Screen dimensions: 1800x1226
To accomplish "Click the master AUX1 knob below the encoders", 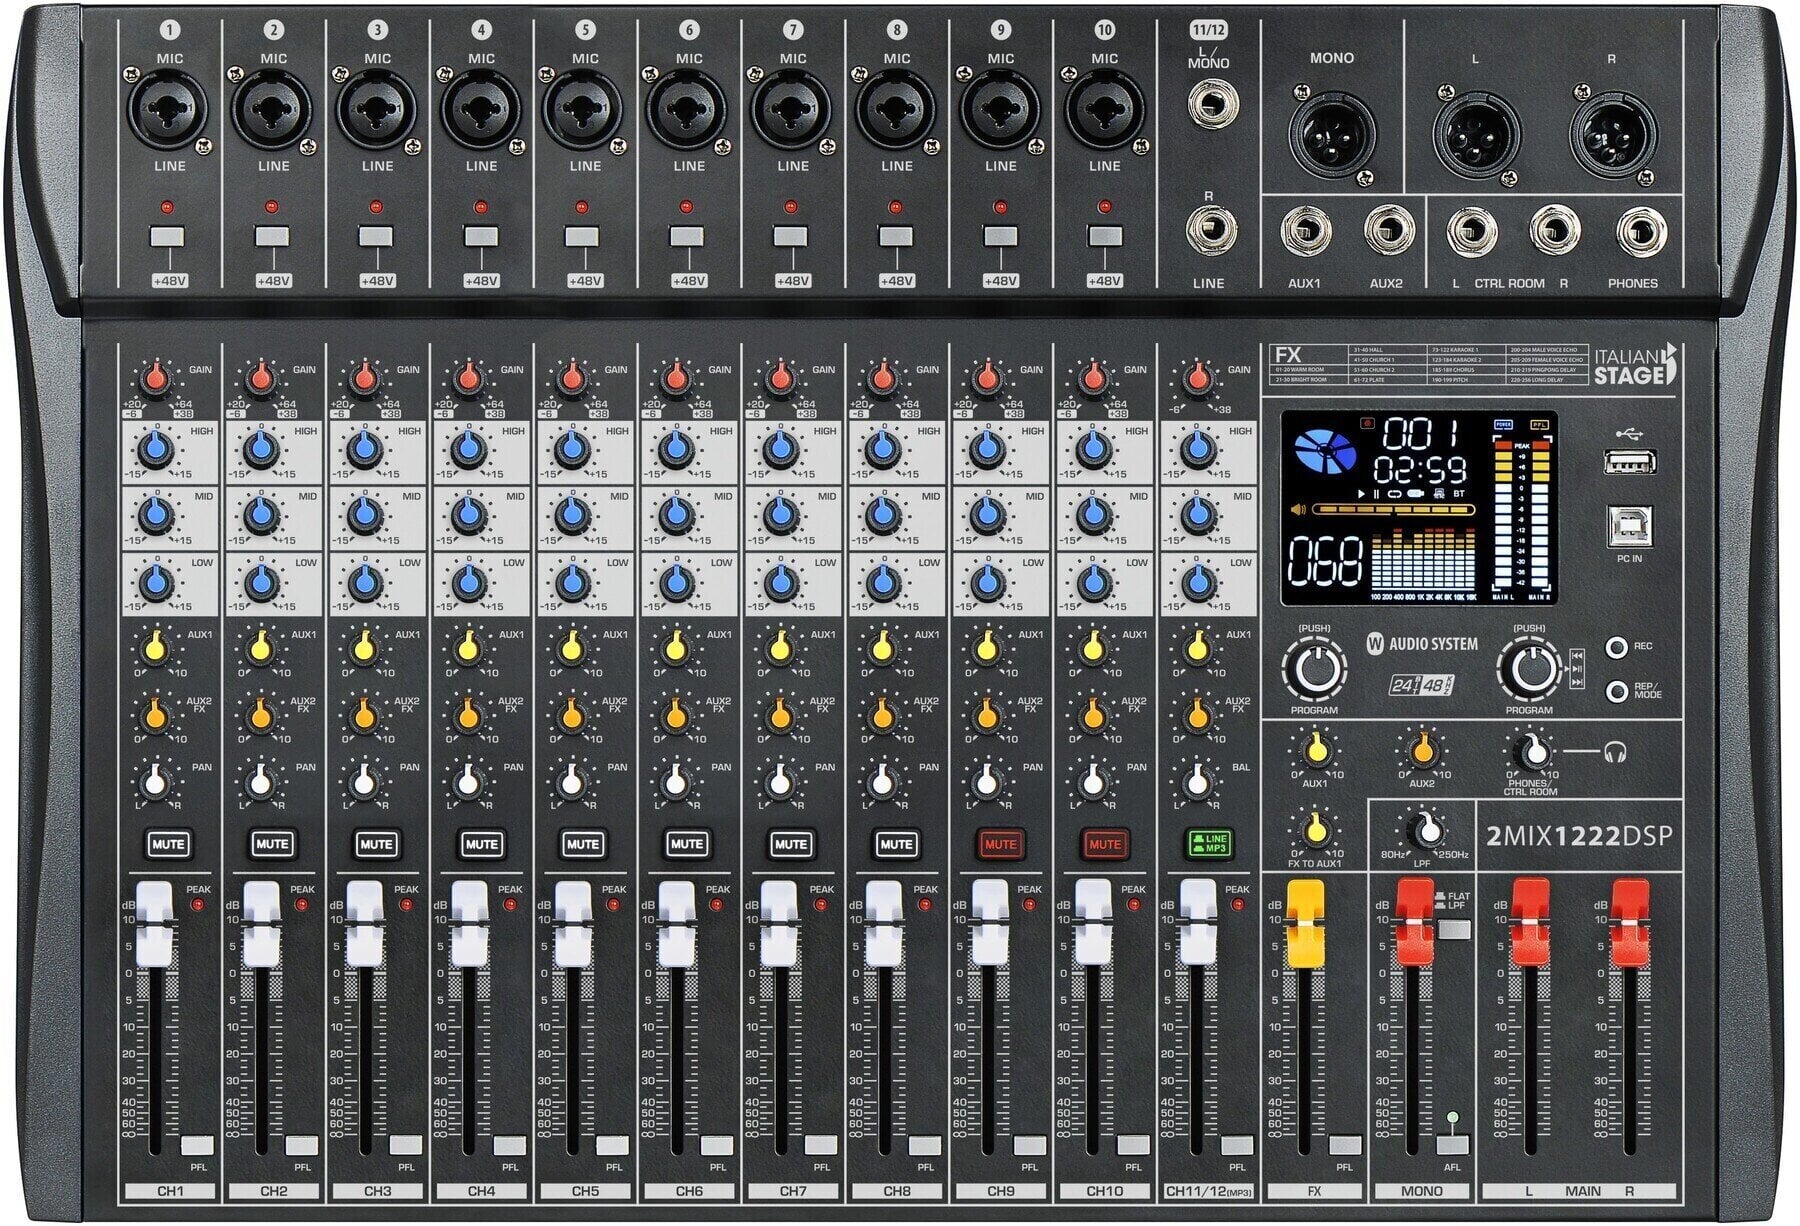I will pos(1315,749).
